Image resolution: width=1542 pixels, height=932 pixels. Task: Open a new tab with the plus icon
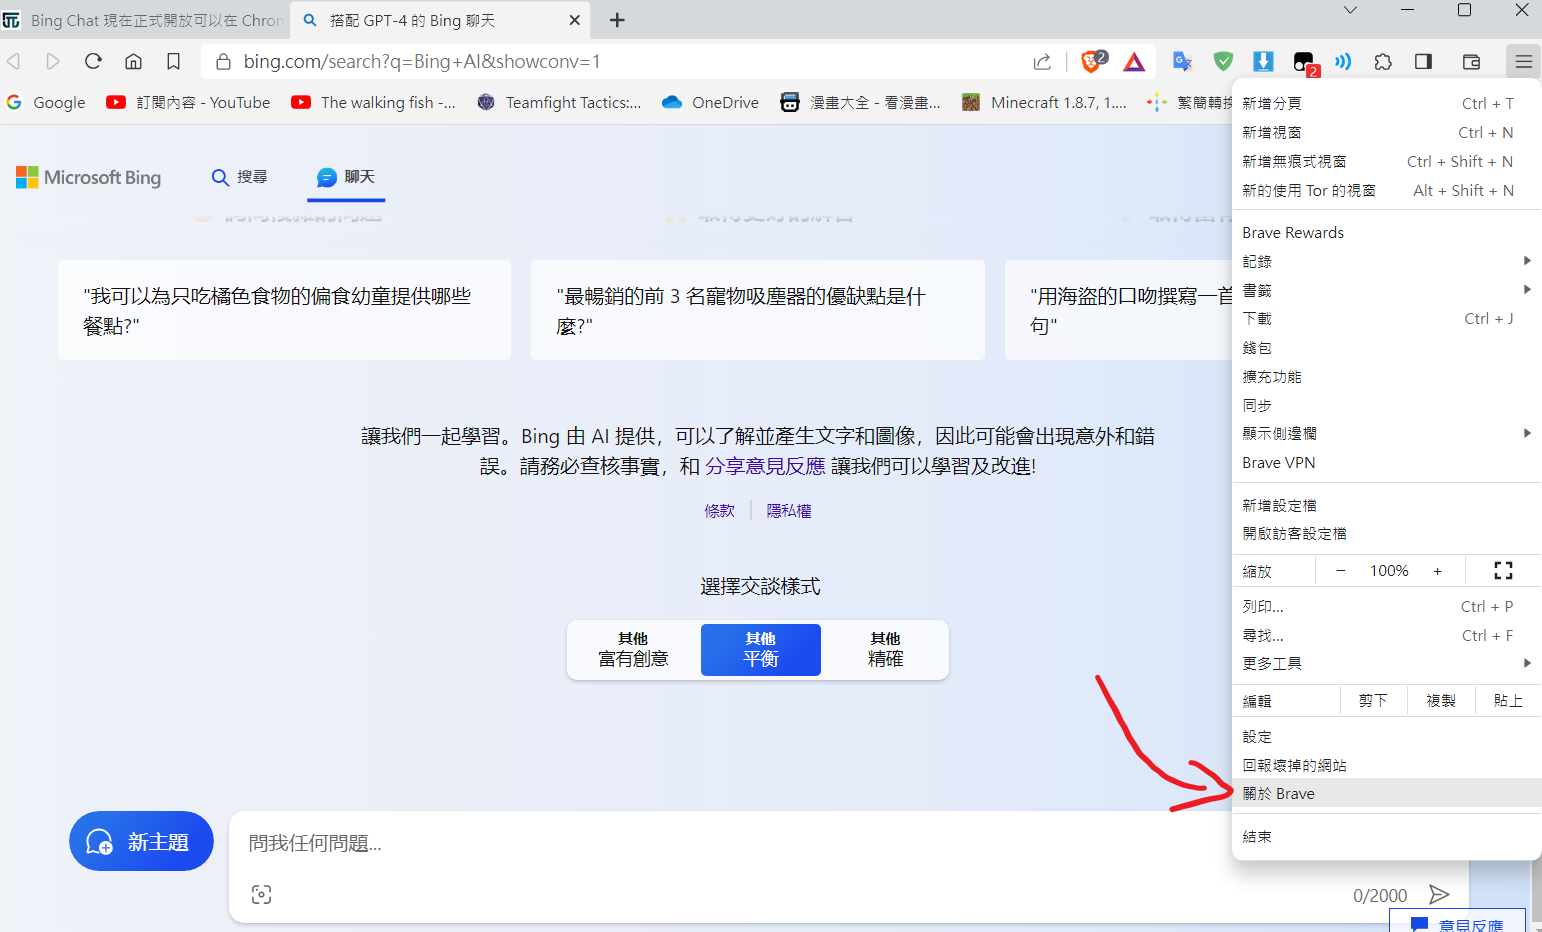[617, 20]
